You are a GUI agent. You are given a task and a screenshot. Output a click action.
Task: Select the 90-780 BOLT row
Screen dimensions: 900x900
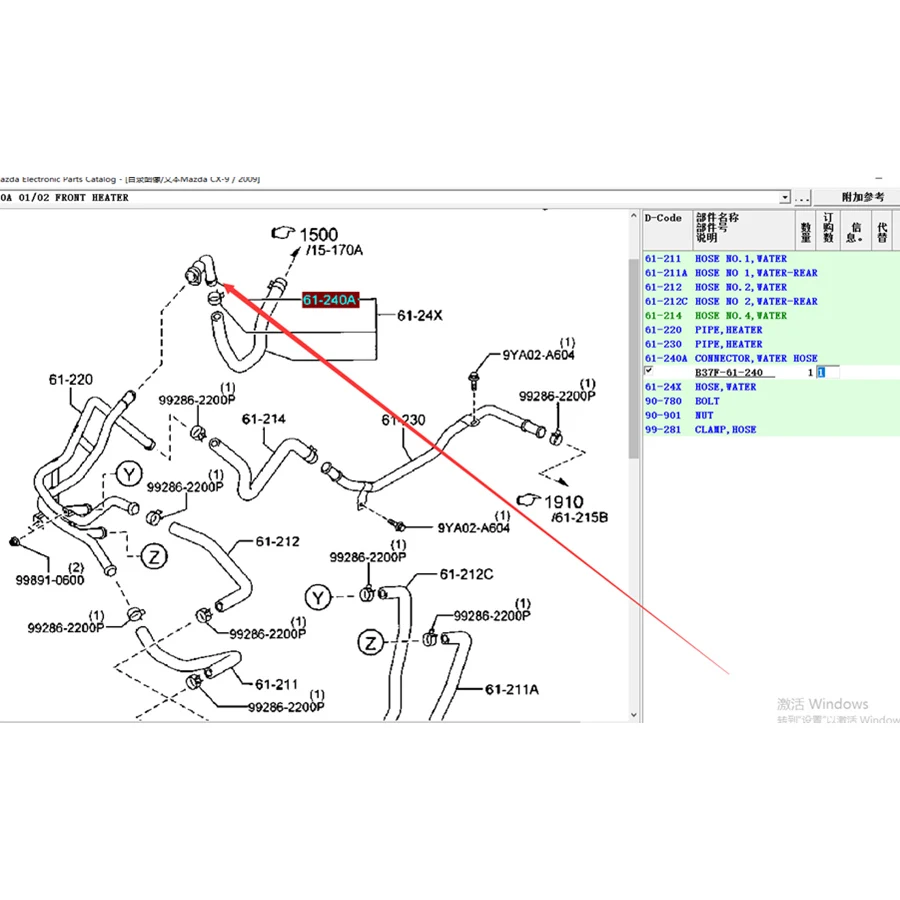pos(771,401)
